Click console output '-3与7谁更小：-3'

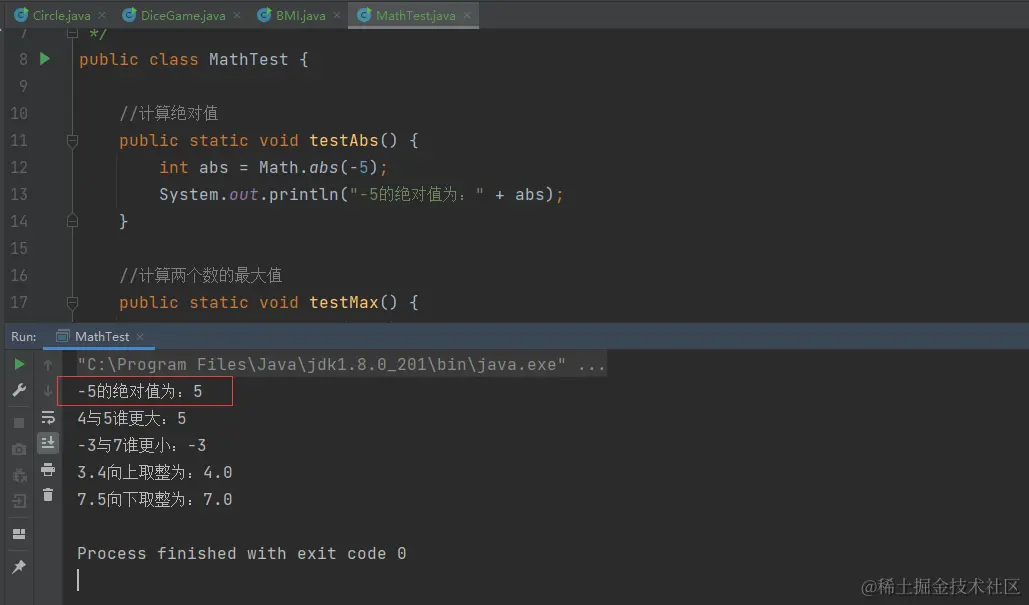point(142,446)
